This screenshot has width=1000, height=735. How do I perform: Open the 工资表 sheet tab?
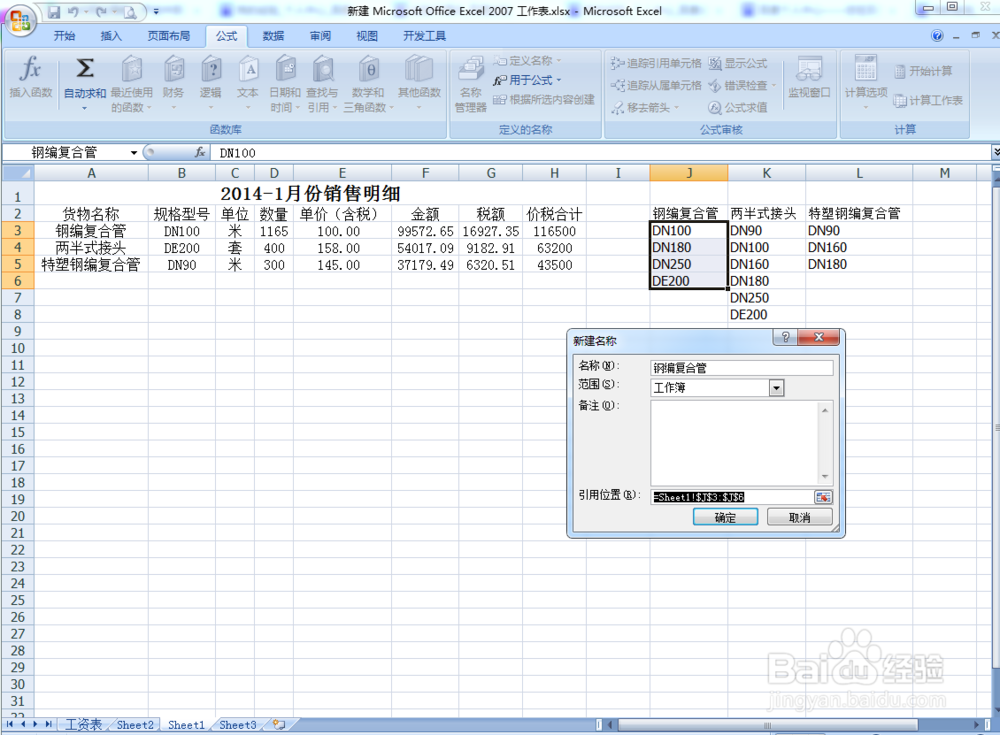click(x=84, y=724)
